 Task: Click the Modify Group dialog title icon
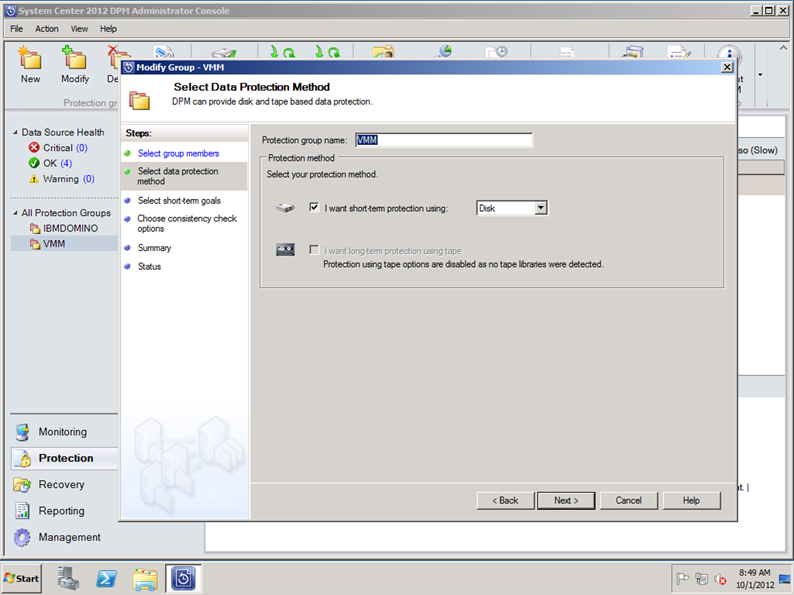(129, 67)
